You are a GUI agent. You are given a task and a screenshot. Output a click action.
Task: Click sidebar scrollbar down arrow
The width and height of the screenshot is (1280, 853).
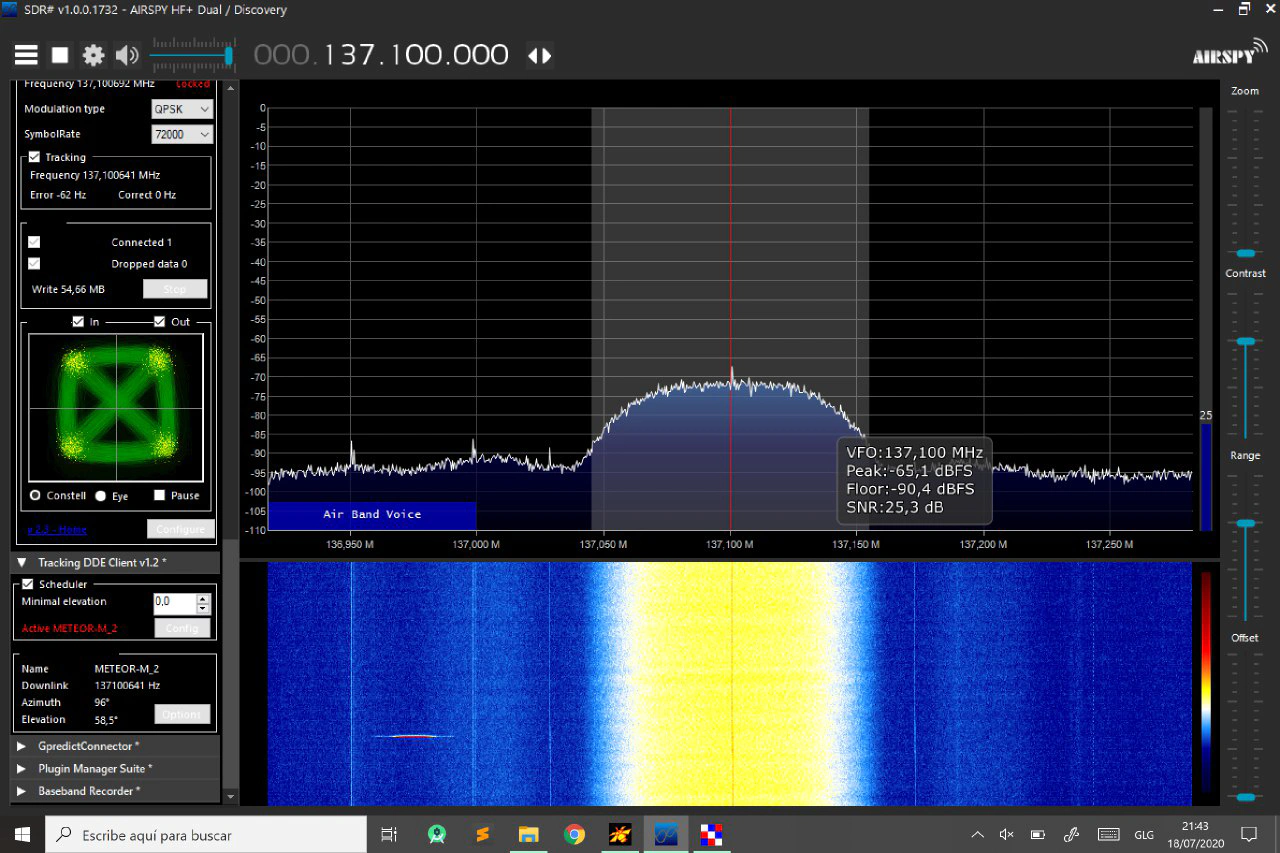click(x=231, y=797)
